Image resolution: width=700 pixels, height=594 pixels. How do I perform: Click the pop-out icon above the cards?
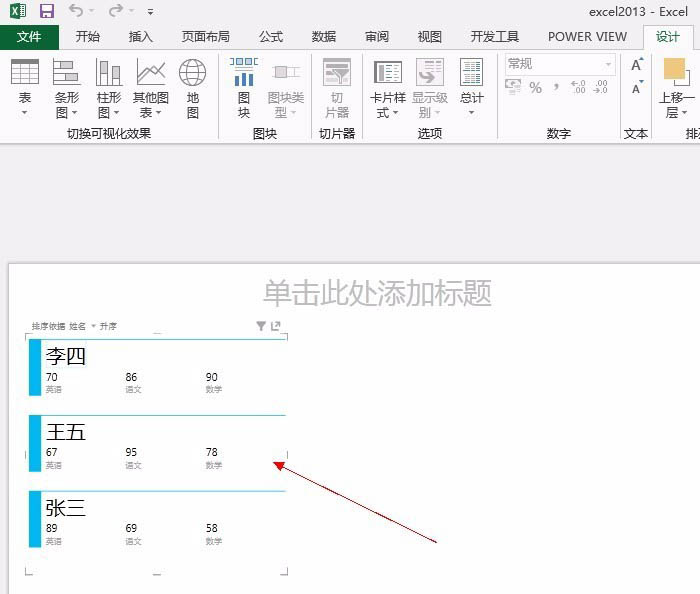point(276,326)
